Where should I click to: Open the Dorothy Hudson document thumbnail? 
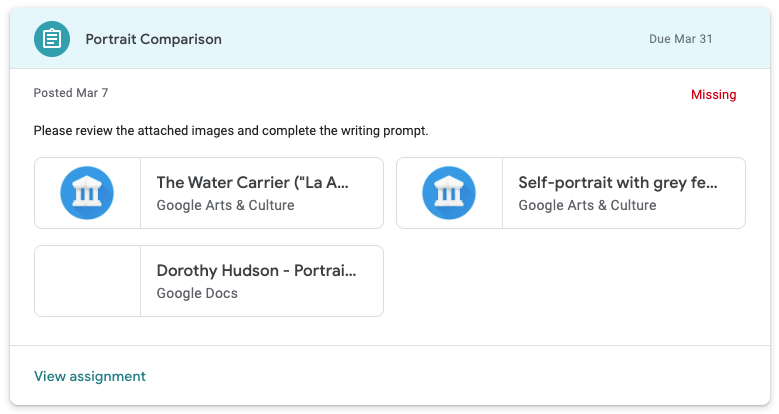point(87,281)
